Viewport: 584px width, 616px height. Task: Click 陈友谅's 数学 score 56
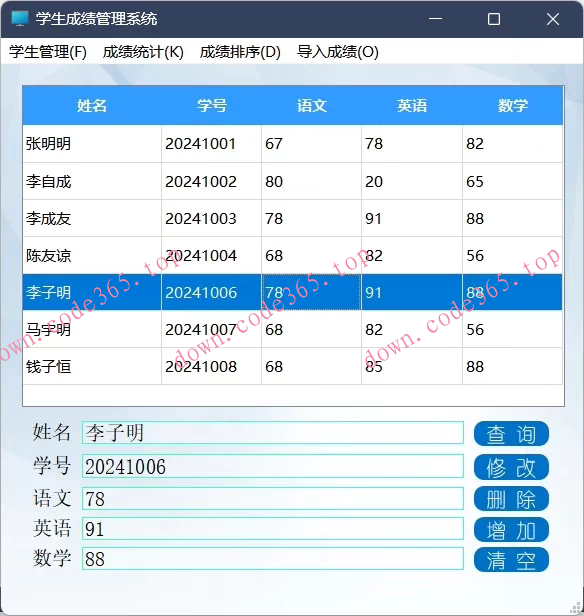coord(513,256)
